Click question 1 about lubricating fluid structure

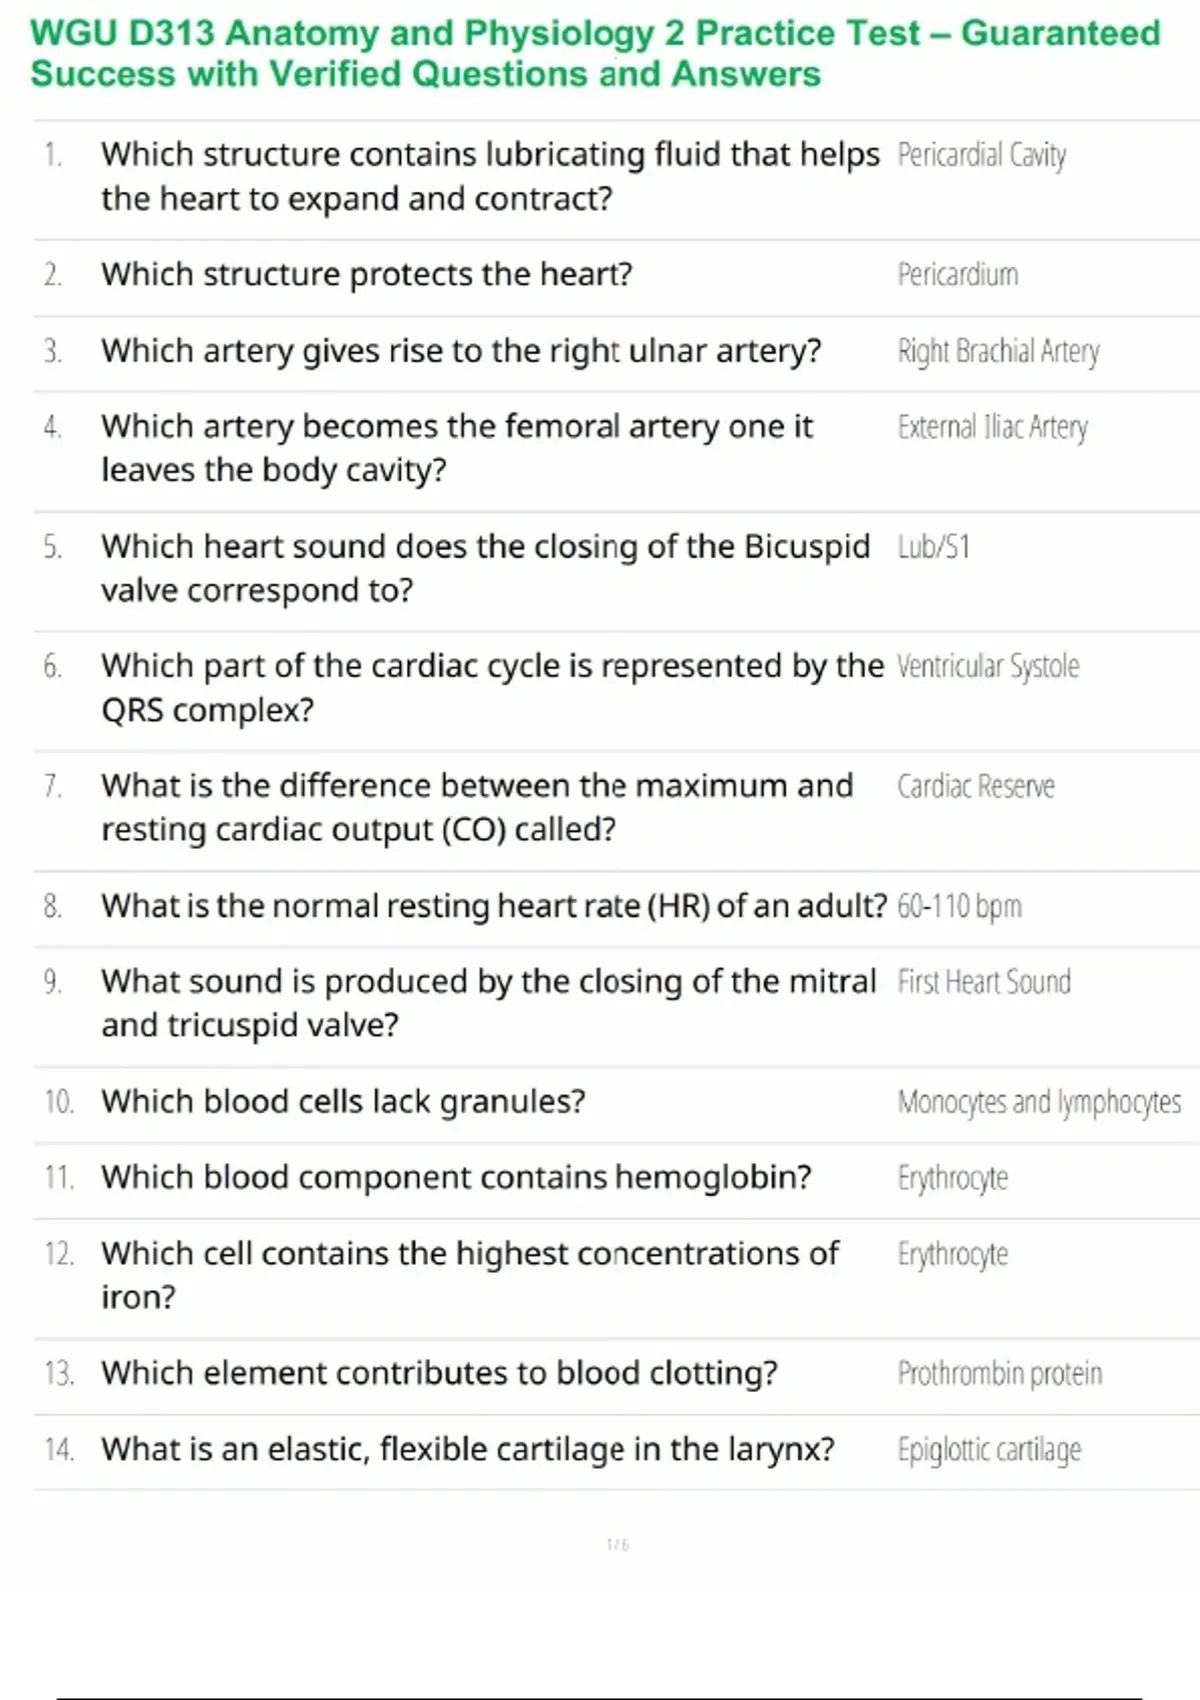point(490,176)
